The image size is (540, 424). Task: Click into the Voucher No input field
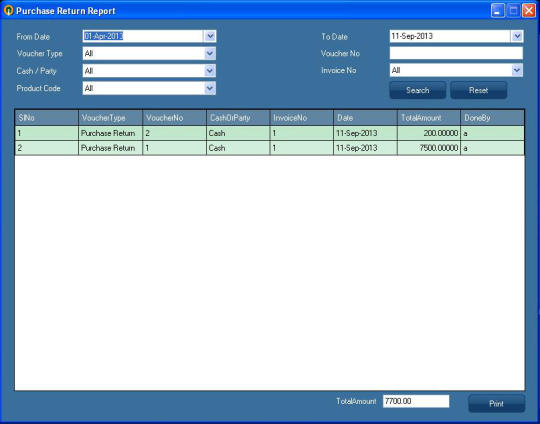[x=456, y=53]
